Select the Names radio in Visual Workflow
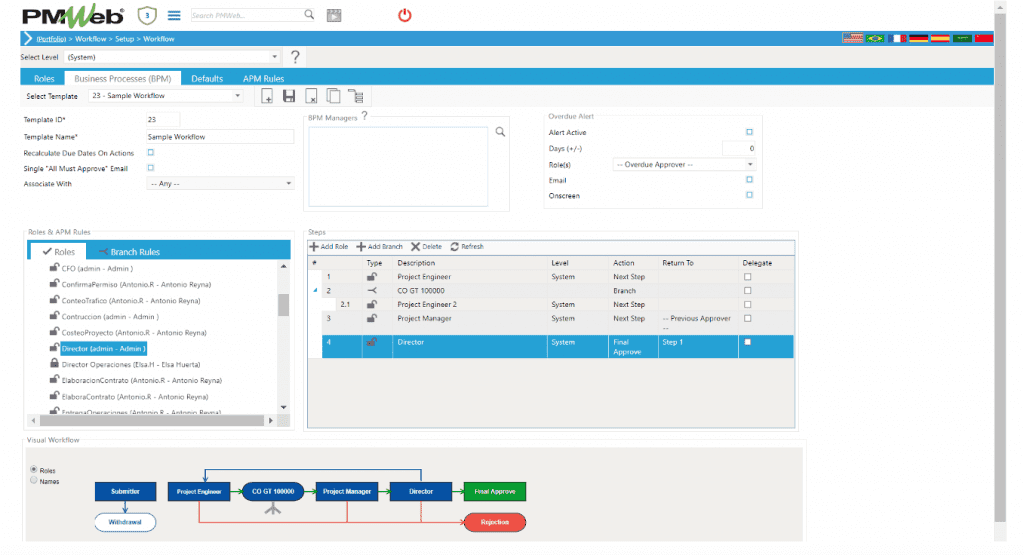Viewport: 1024px width, 555px height. pos(34,481)
